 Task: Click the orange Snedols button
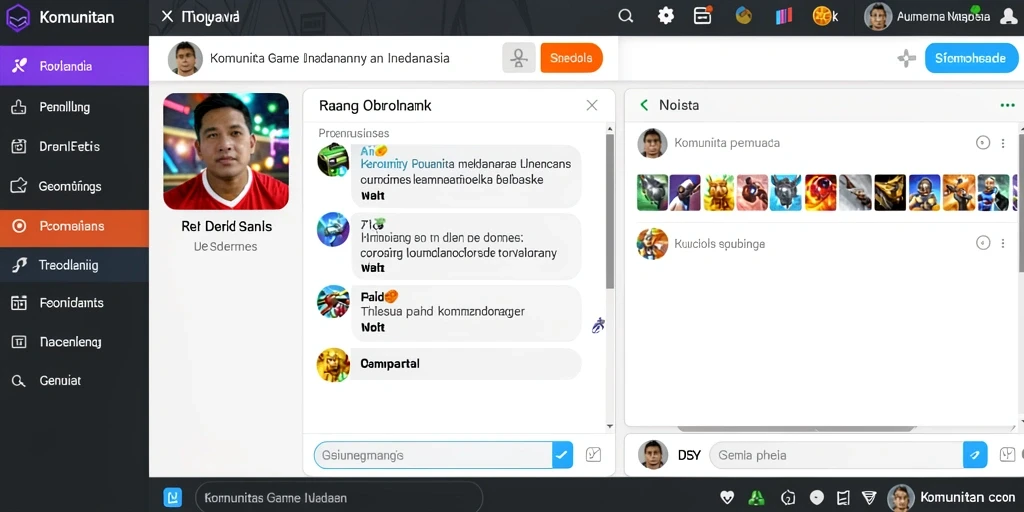click(571, 58)
